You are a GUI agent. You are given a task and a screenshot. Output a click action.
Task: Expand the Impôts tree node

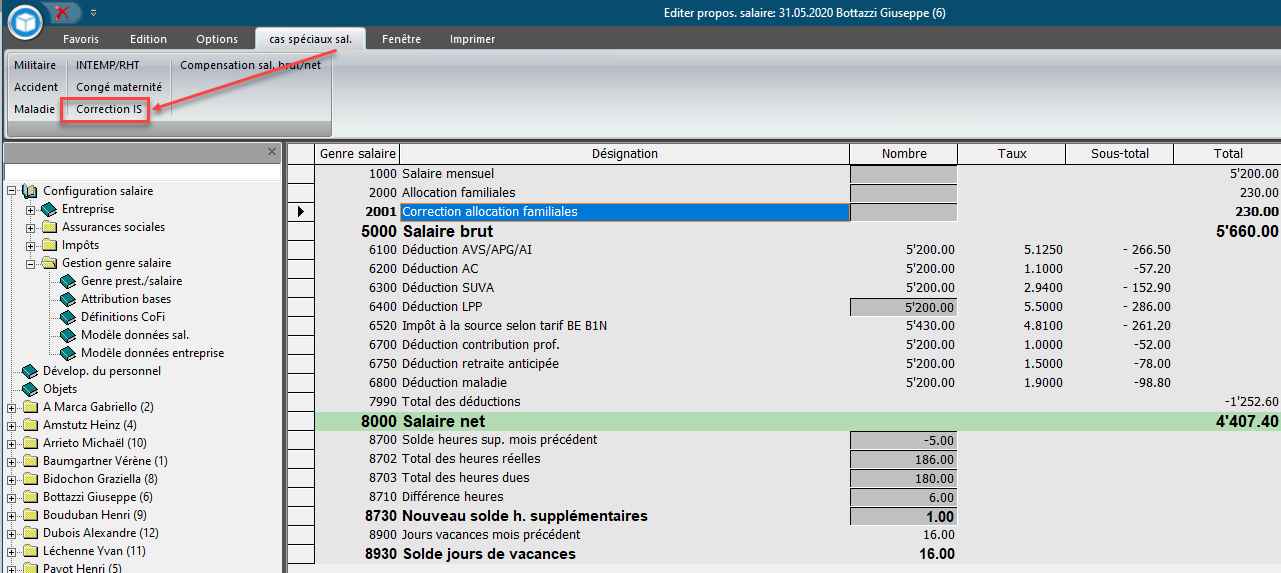31,245
